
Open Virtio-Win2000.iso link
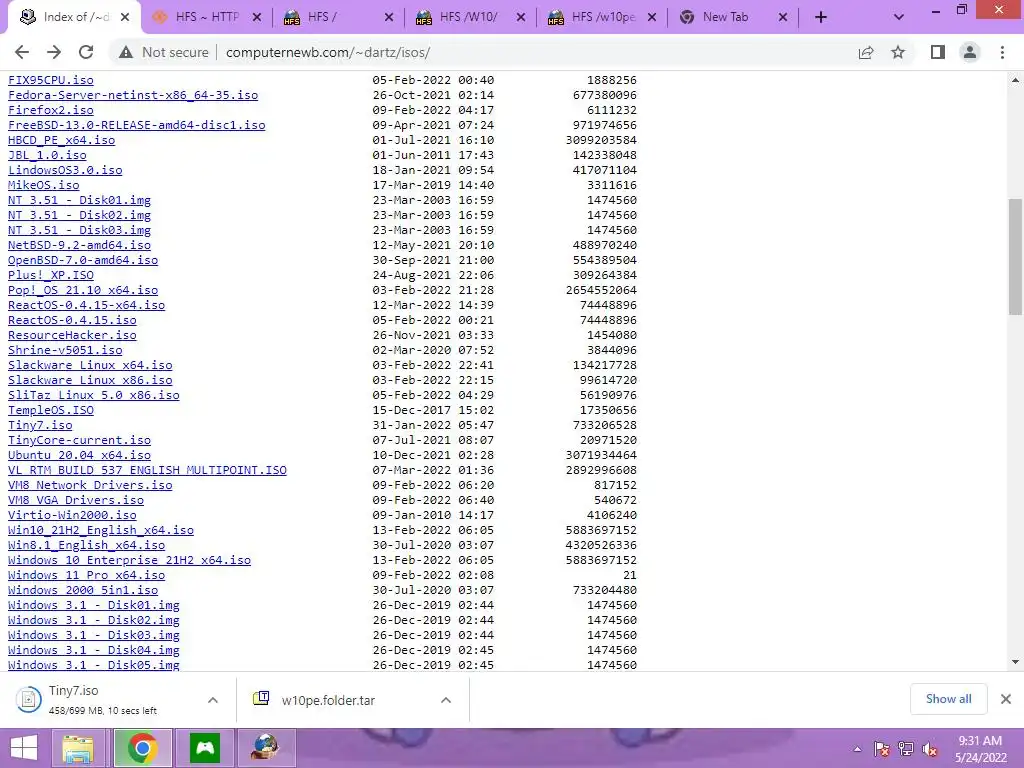coord(72,515)
